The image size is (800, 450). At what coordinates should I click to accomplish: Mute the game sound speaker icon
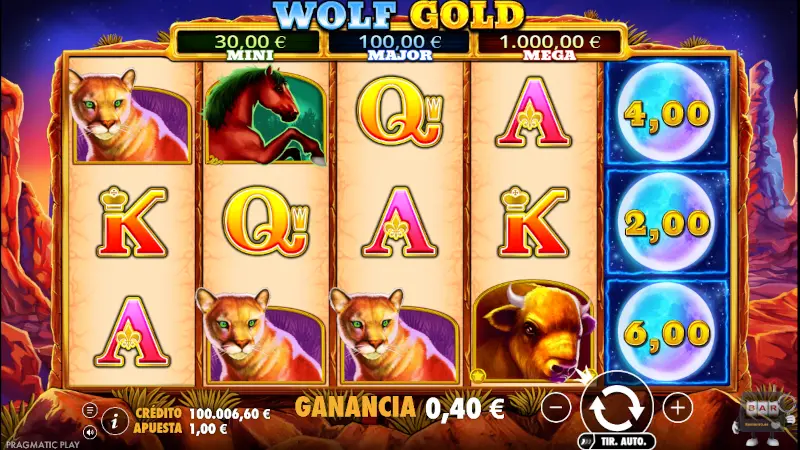(x=90, y=433)
